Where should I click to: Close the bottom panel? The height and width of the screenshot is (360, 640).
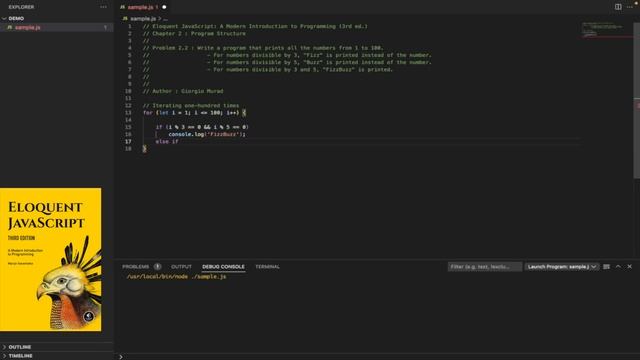coord(629,267)
